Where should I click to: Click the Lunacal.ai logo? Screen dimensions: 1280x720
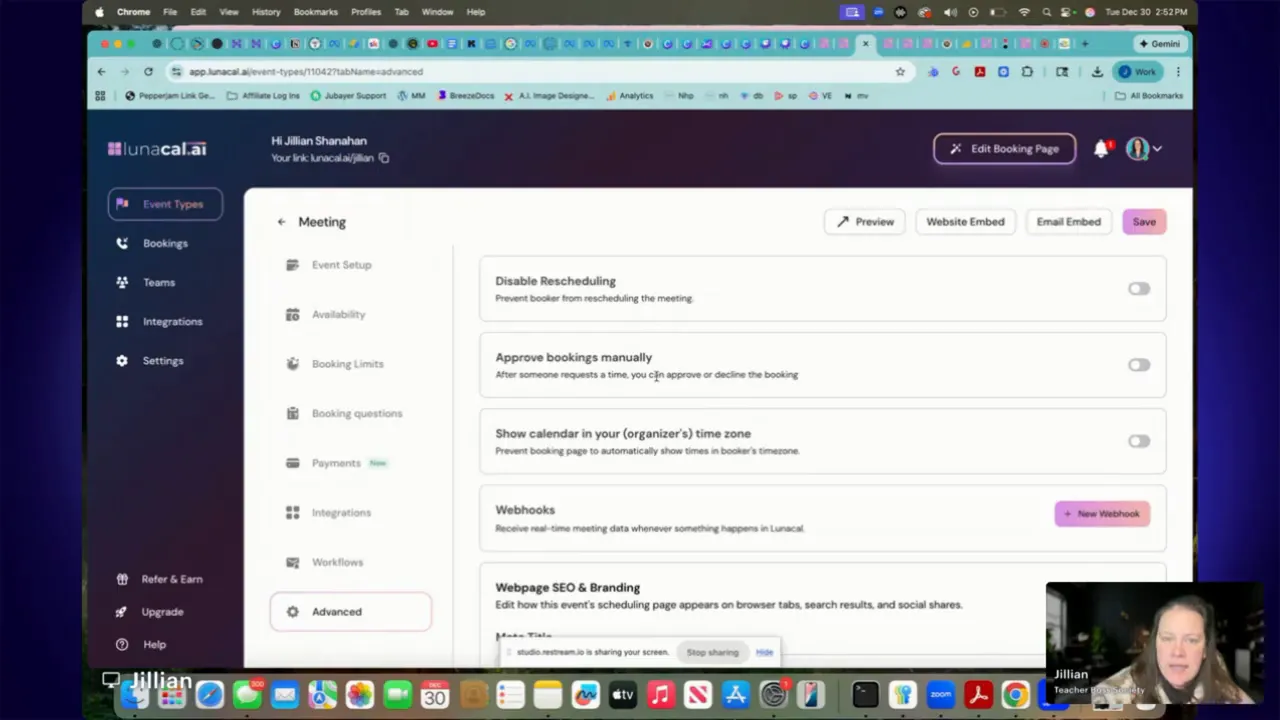156,148
